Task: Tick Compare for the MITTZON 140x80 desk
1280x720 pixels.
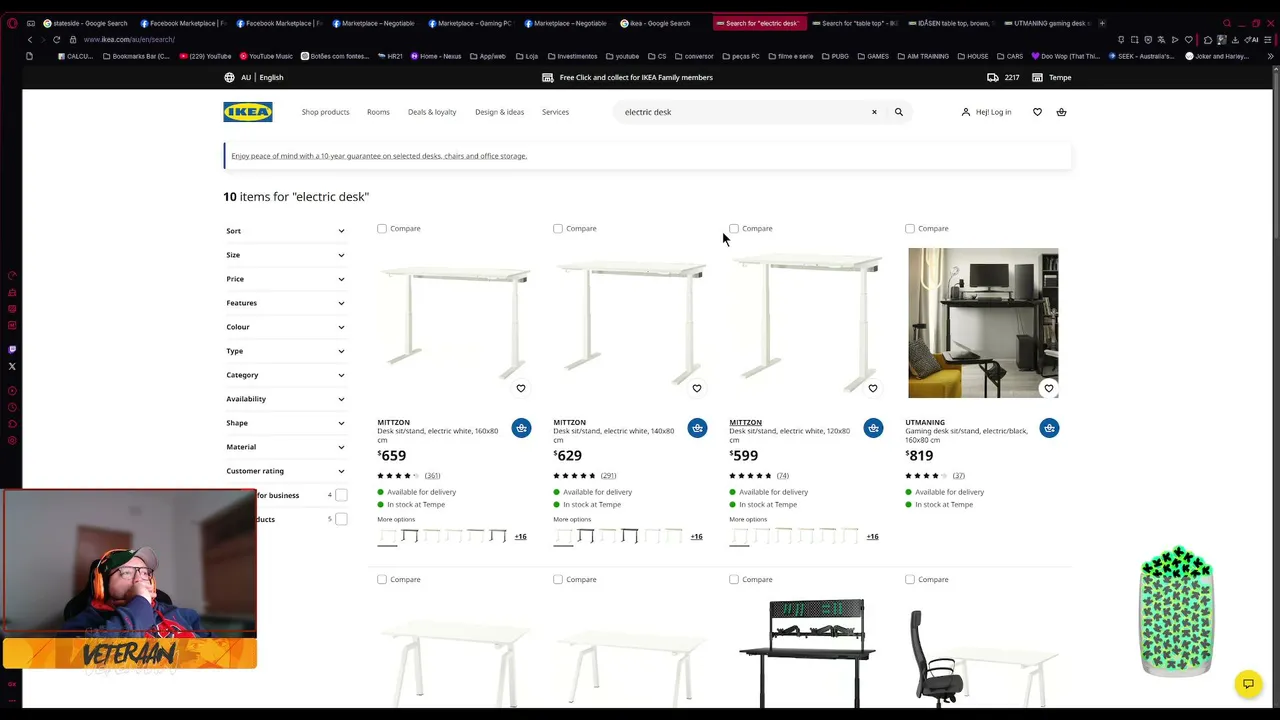Action: [558, 229]
